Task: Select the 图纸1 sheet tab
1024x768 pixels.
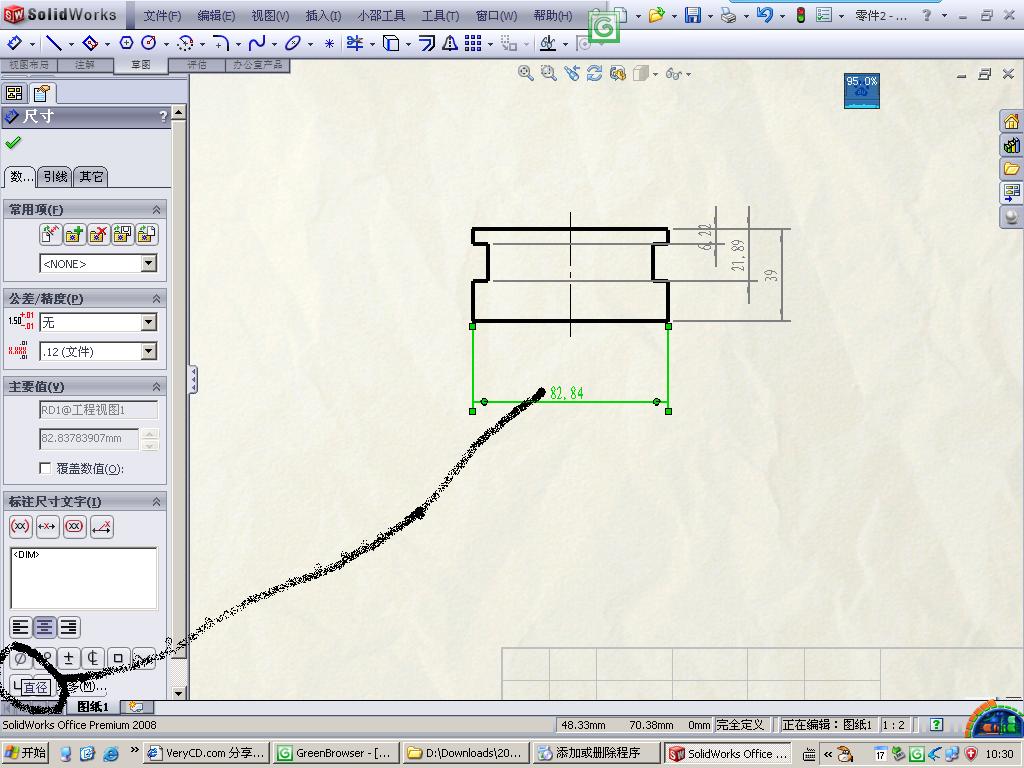Action: (x=93, y=707)
